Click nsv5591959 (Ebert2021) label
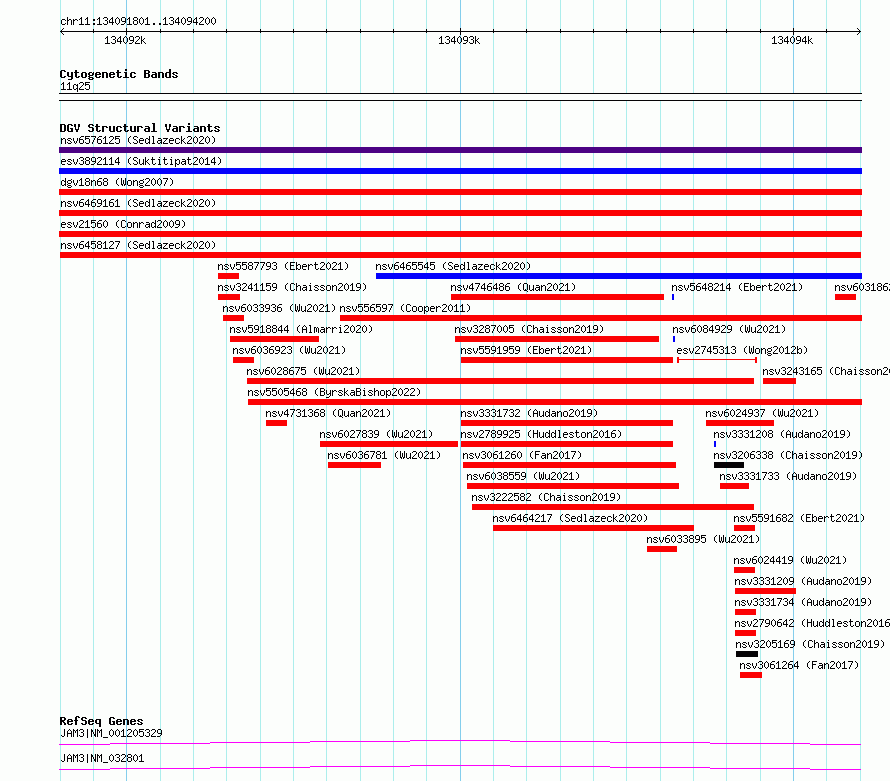 click(526, 350)
